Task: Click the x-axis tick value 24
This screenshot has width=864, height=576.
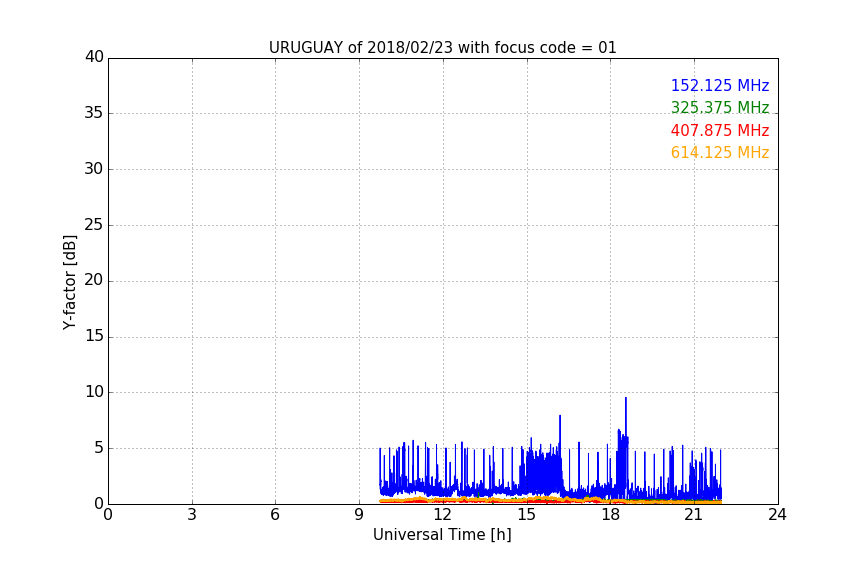Action: coord(777,515)
